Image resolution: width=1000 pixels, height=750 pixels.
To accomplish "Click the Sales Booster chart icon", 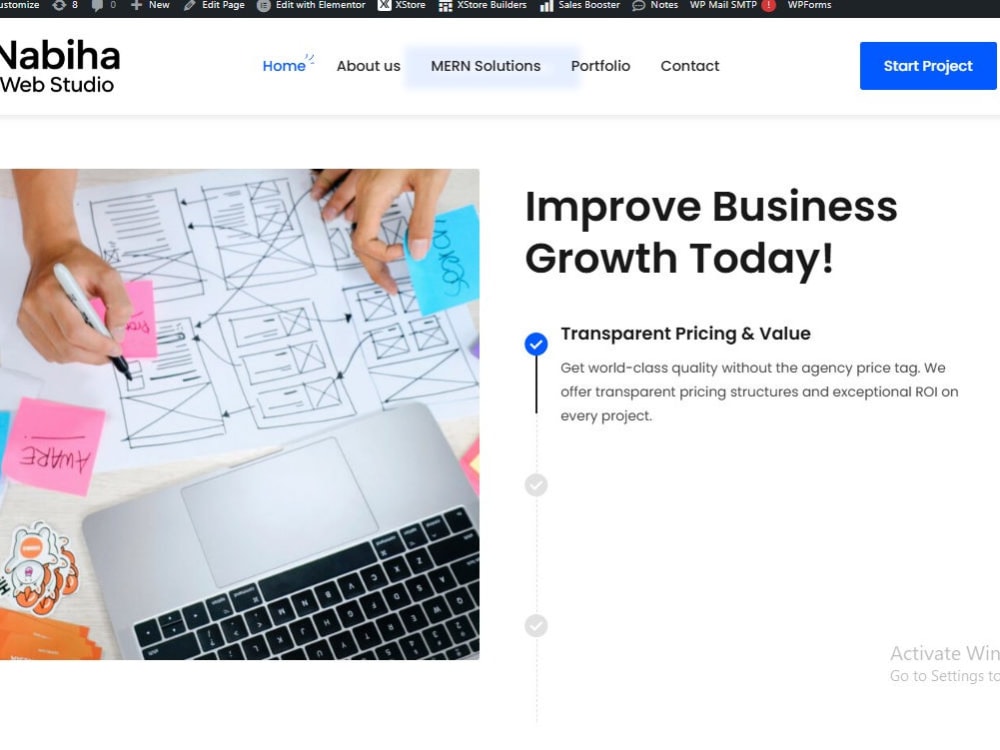I will coord(547,6).
